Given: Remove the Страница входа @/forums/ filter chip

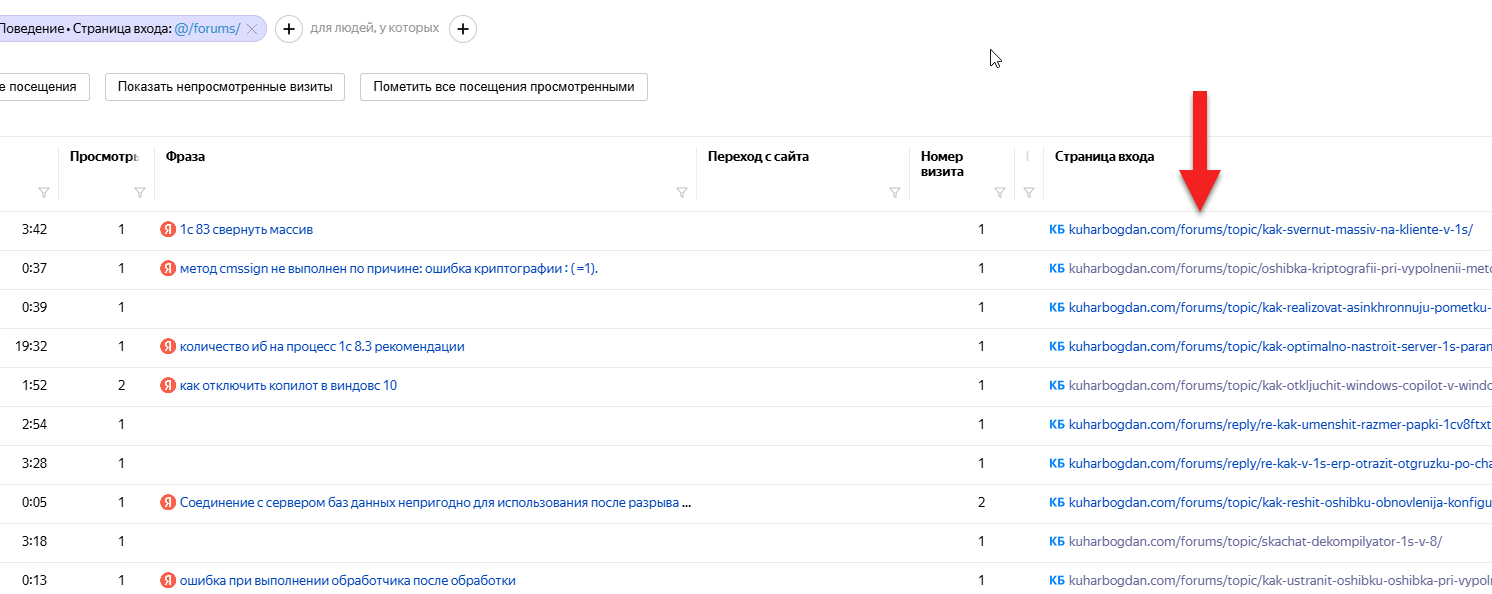Looking at the screenshot, I should point(252,29).
